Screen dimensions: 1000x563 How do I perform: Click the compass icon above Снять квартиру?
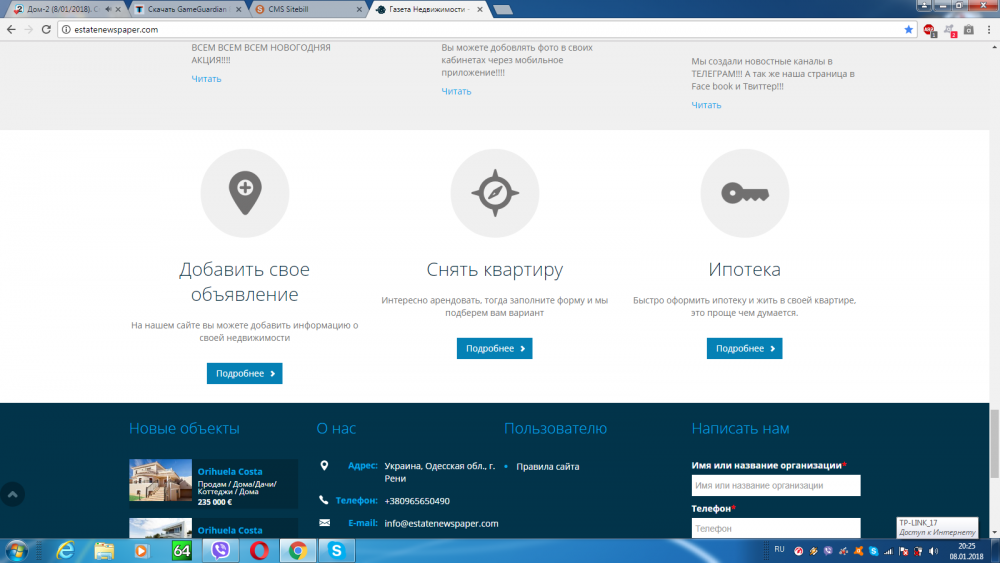(494, 193)
